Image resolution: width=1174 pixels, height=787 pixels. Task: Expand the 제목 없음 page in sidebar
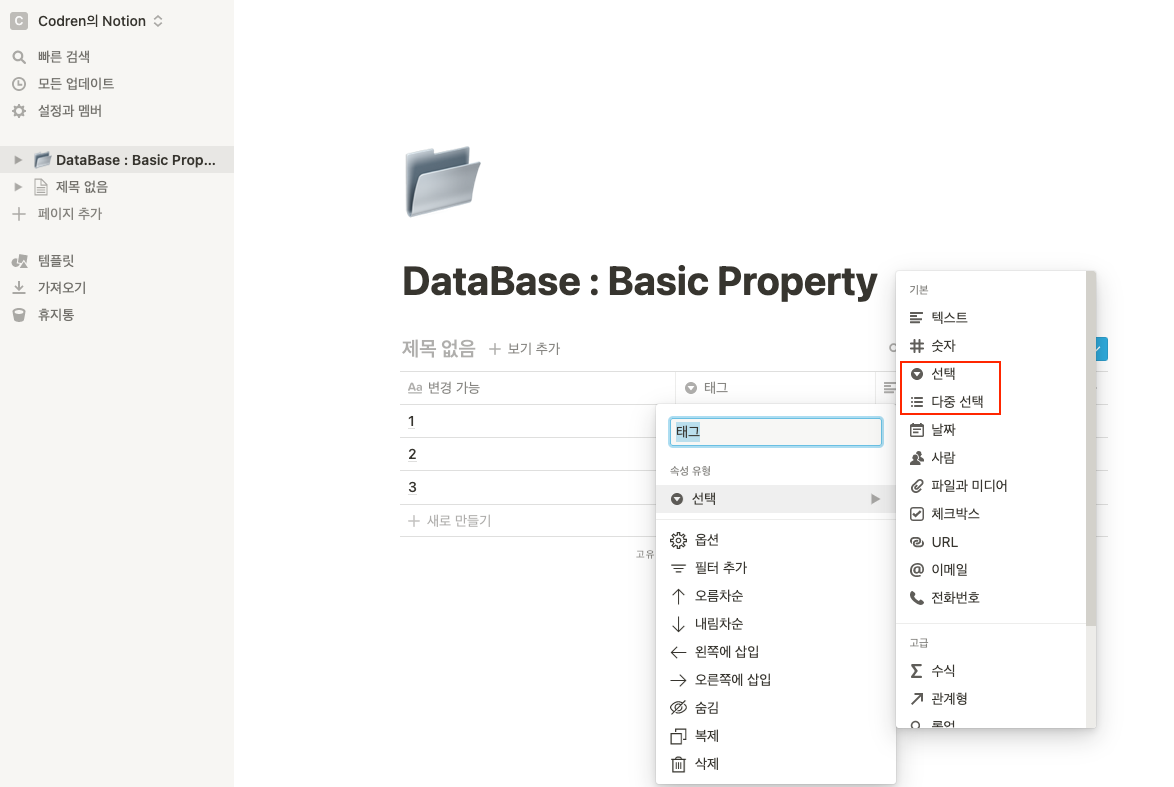pyautogui.click(x=18, y=187)
